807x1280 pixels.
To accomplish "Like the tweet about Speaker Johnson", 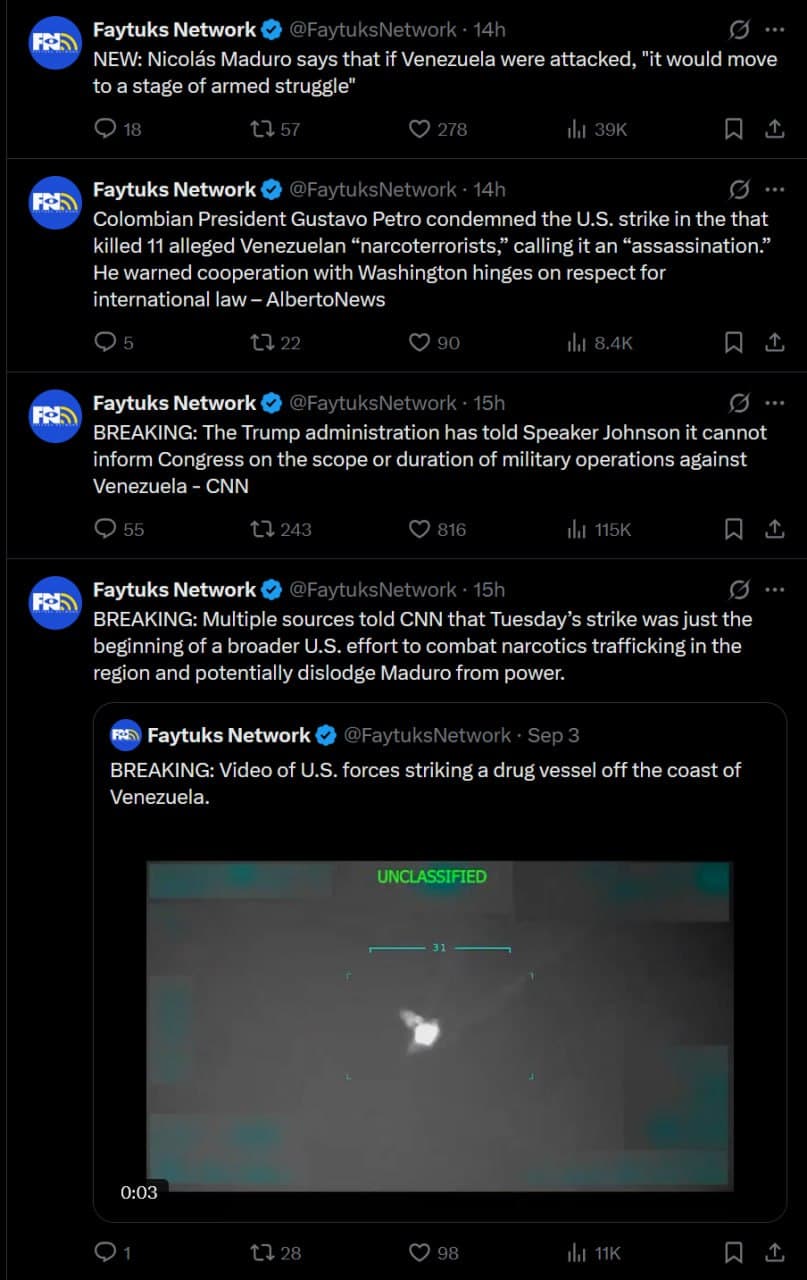I will [x=419, y=529].
